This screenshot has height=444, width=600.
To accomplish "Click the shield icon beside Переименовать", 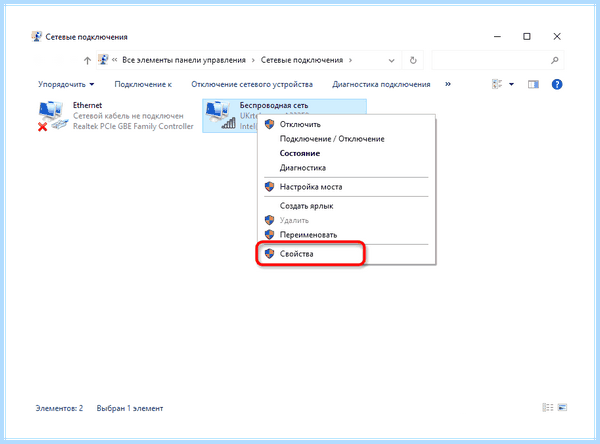I will pyautogui.click(x=269, y=234).
